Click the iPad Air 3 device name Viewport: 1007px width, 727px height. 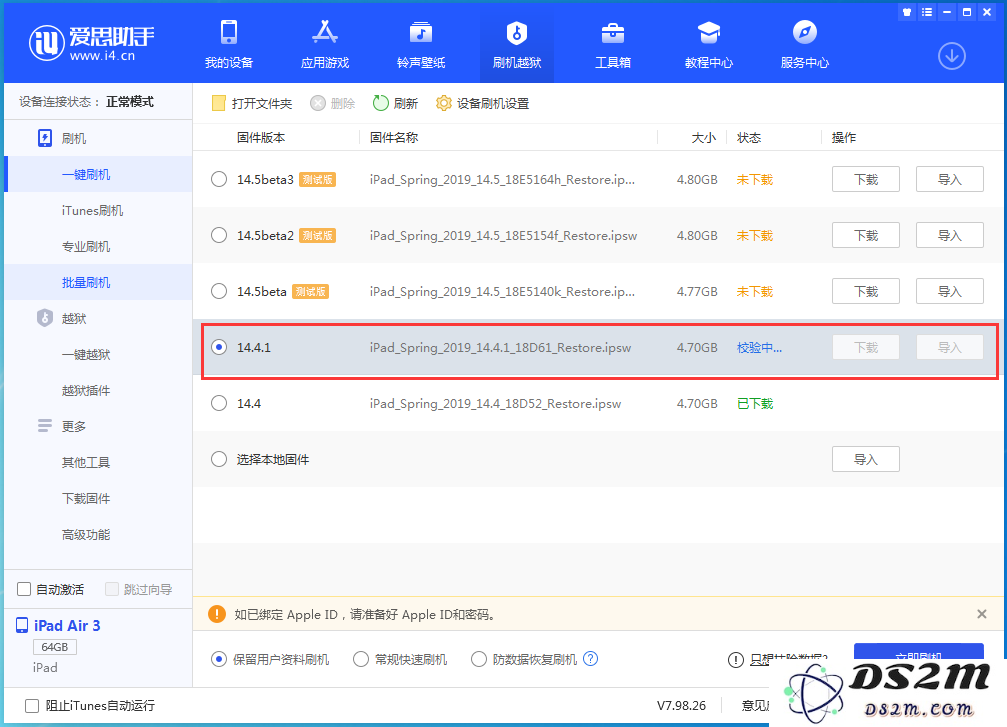pos(67,626)
